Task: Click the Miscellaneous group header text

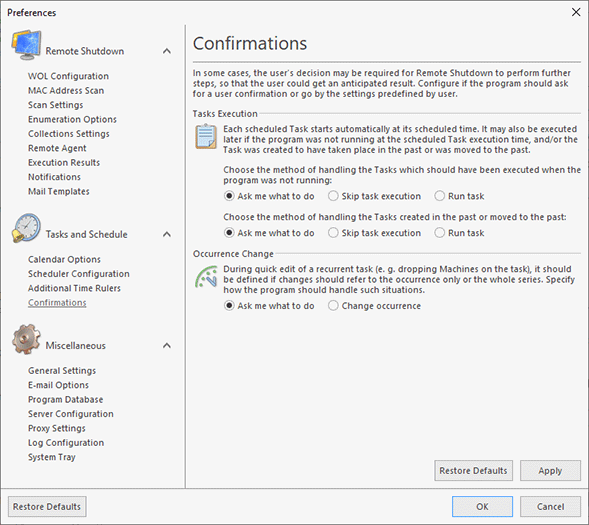Action: [x=76, y=345]
